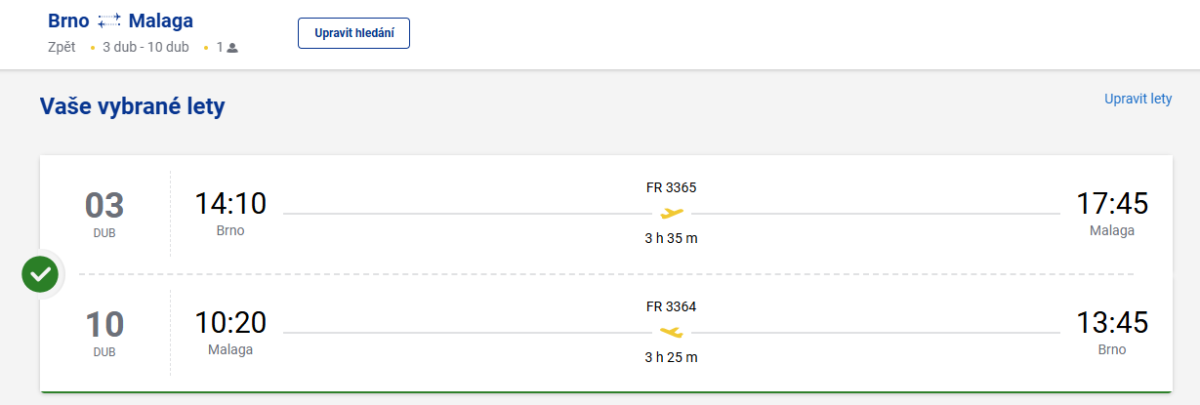Select the 10 DUB return date
1200x405 pixels.
104,331
